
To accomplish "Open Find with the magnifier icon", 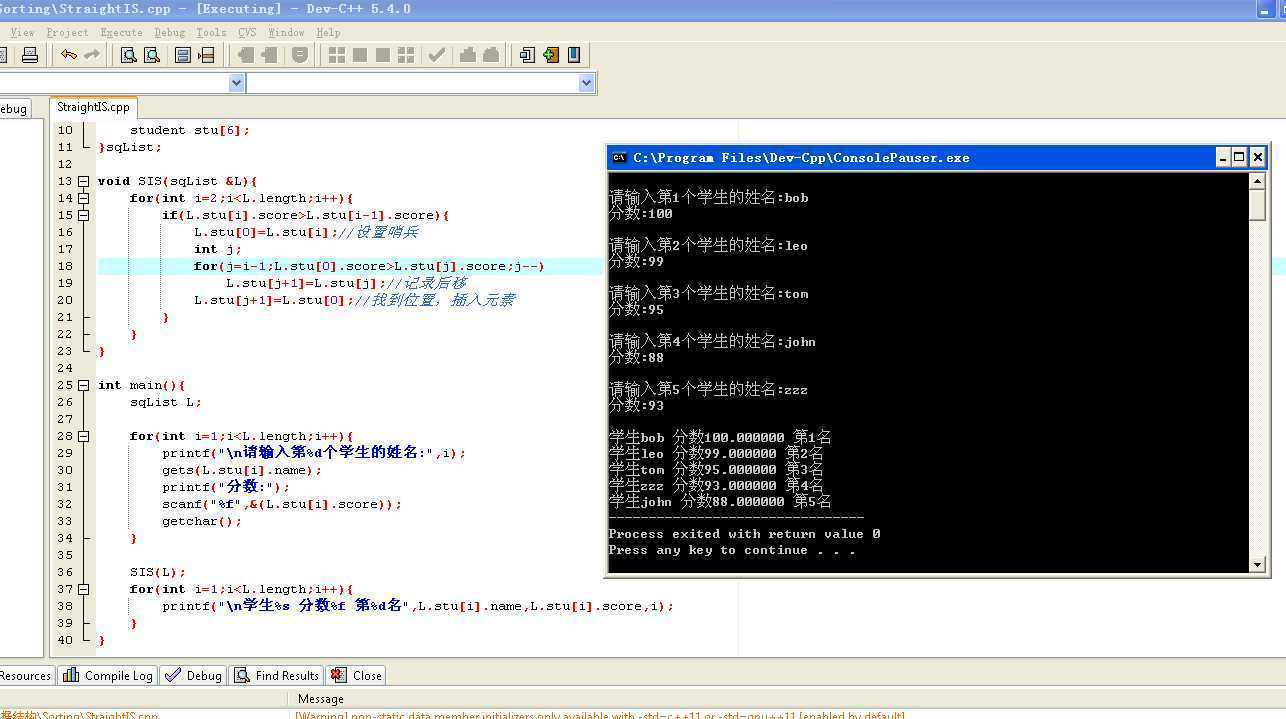I will [x=128, y=55].
